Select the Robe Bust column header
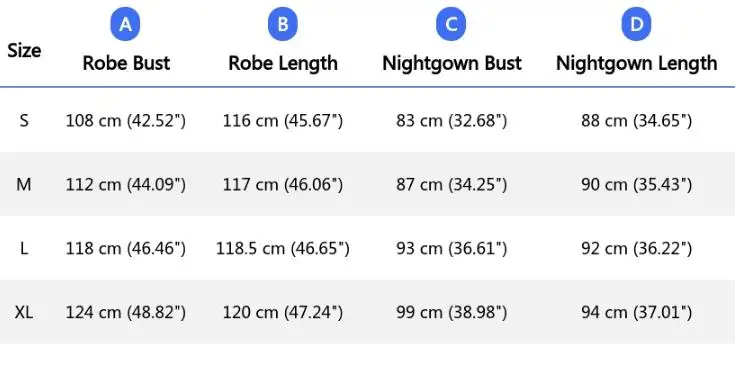Screen dimensions: 736x372 click(x=126, y=63)
